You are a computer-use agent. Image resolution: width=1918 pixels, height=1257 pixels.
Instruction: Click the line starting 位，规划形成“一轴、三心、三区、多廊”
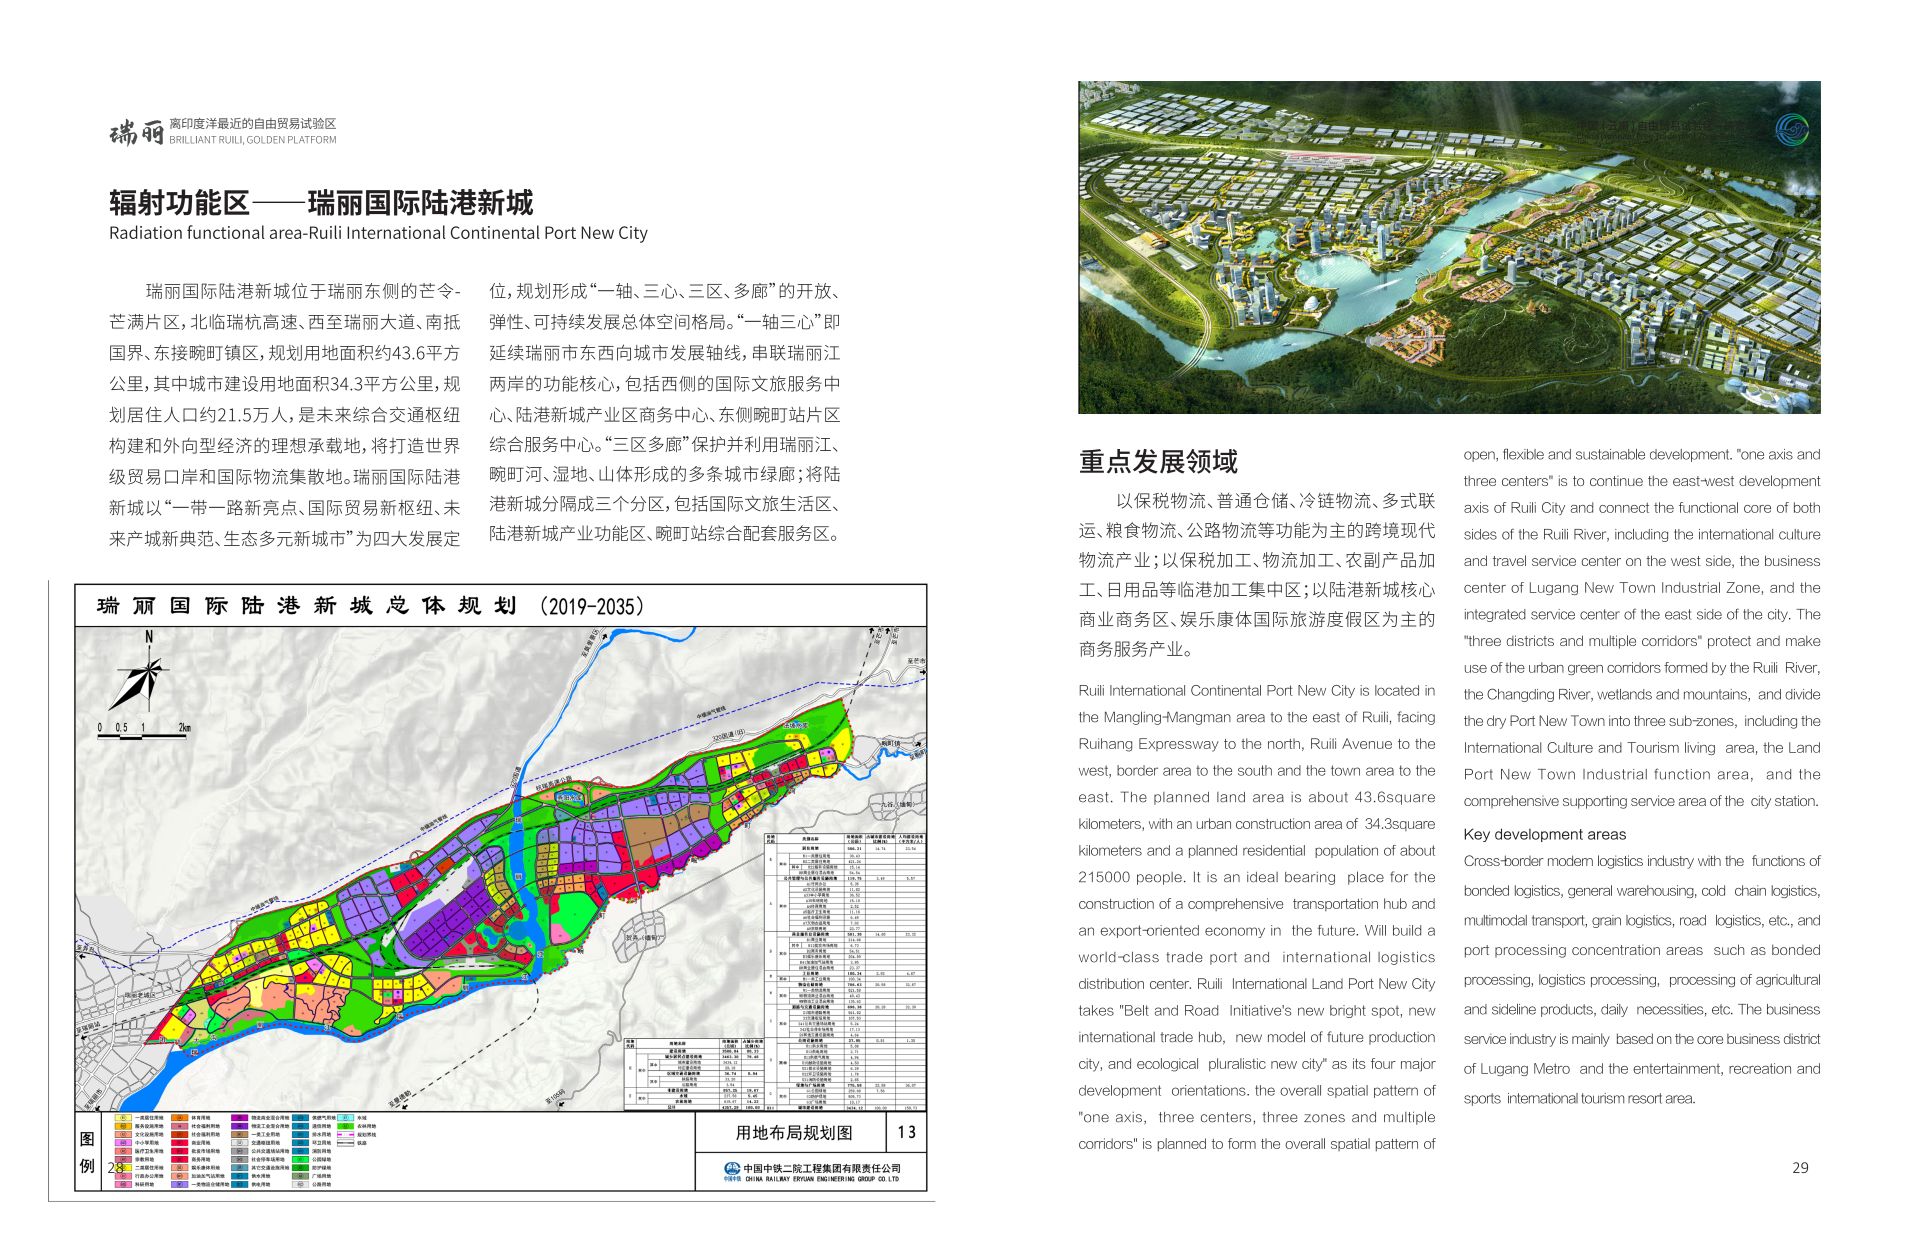point(664,291)
